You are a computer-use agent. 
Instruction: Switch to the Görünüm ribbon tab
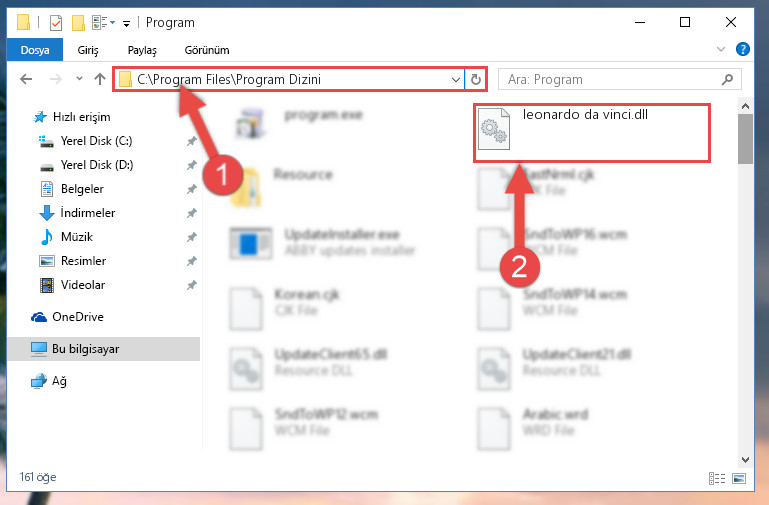click(x=206, y=50)
